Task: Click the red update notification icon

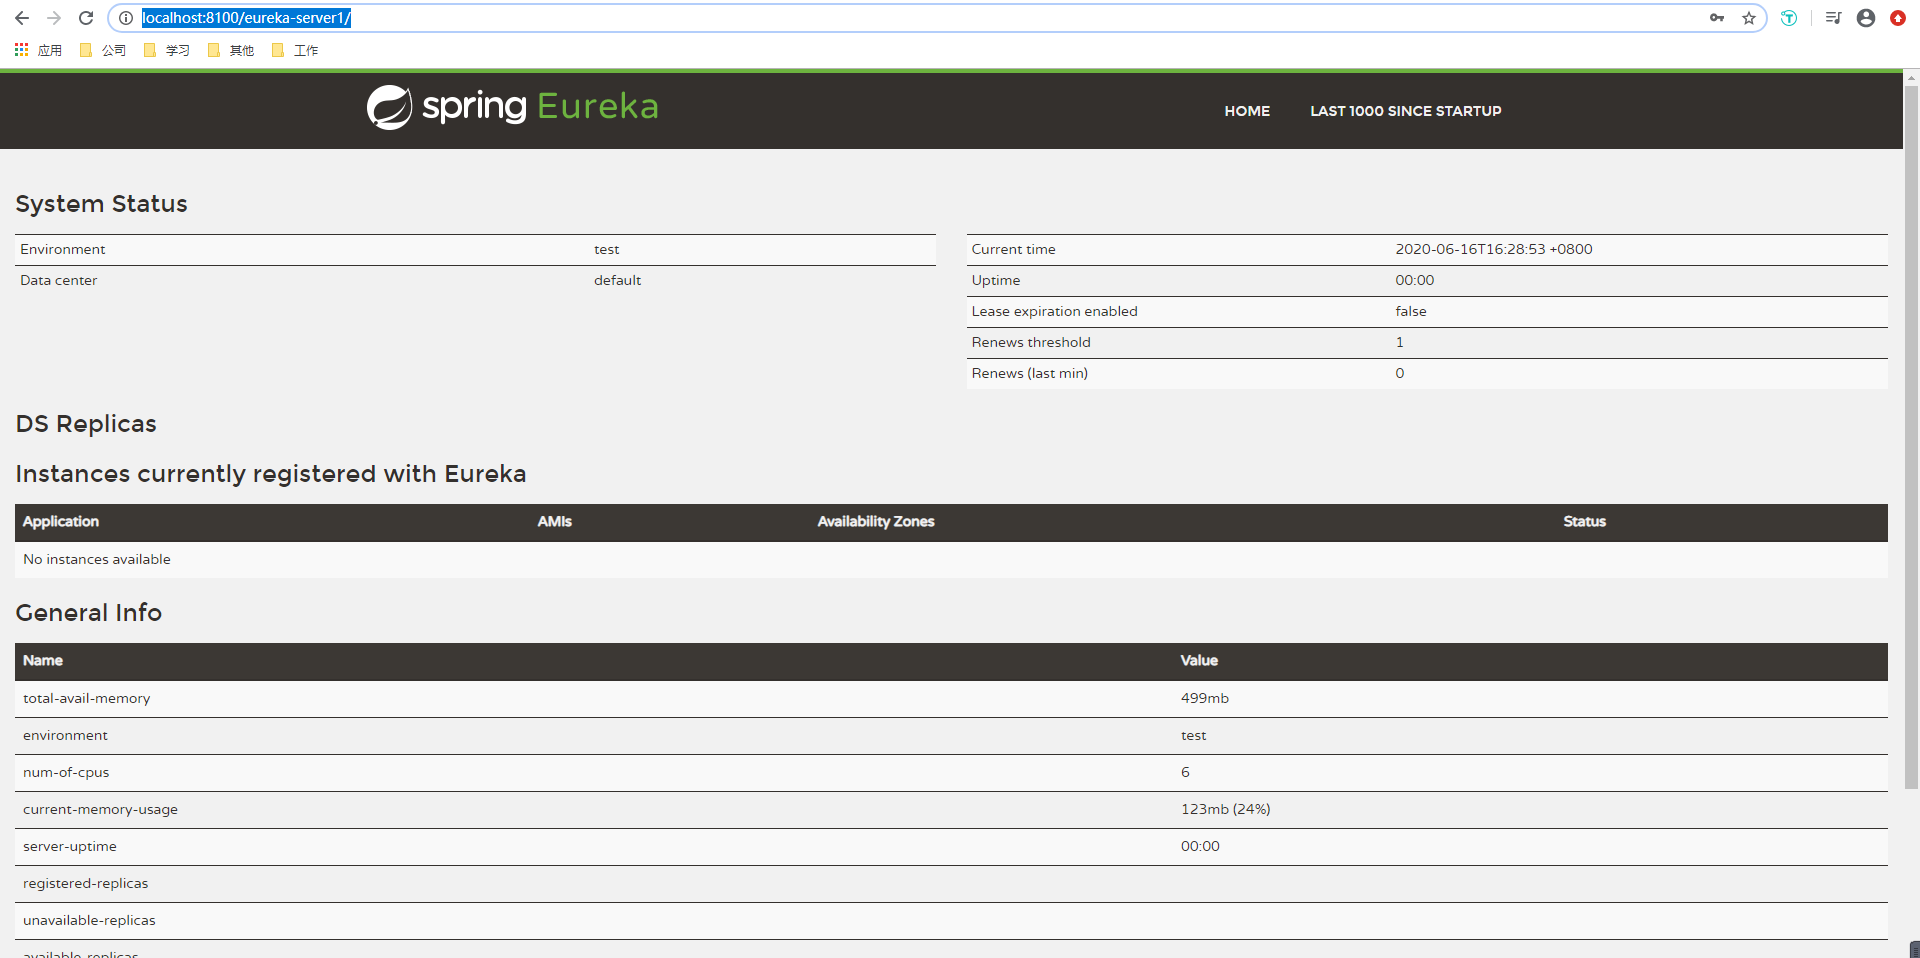Action: click(1898, 18)
